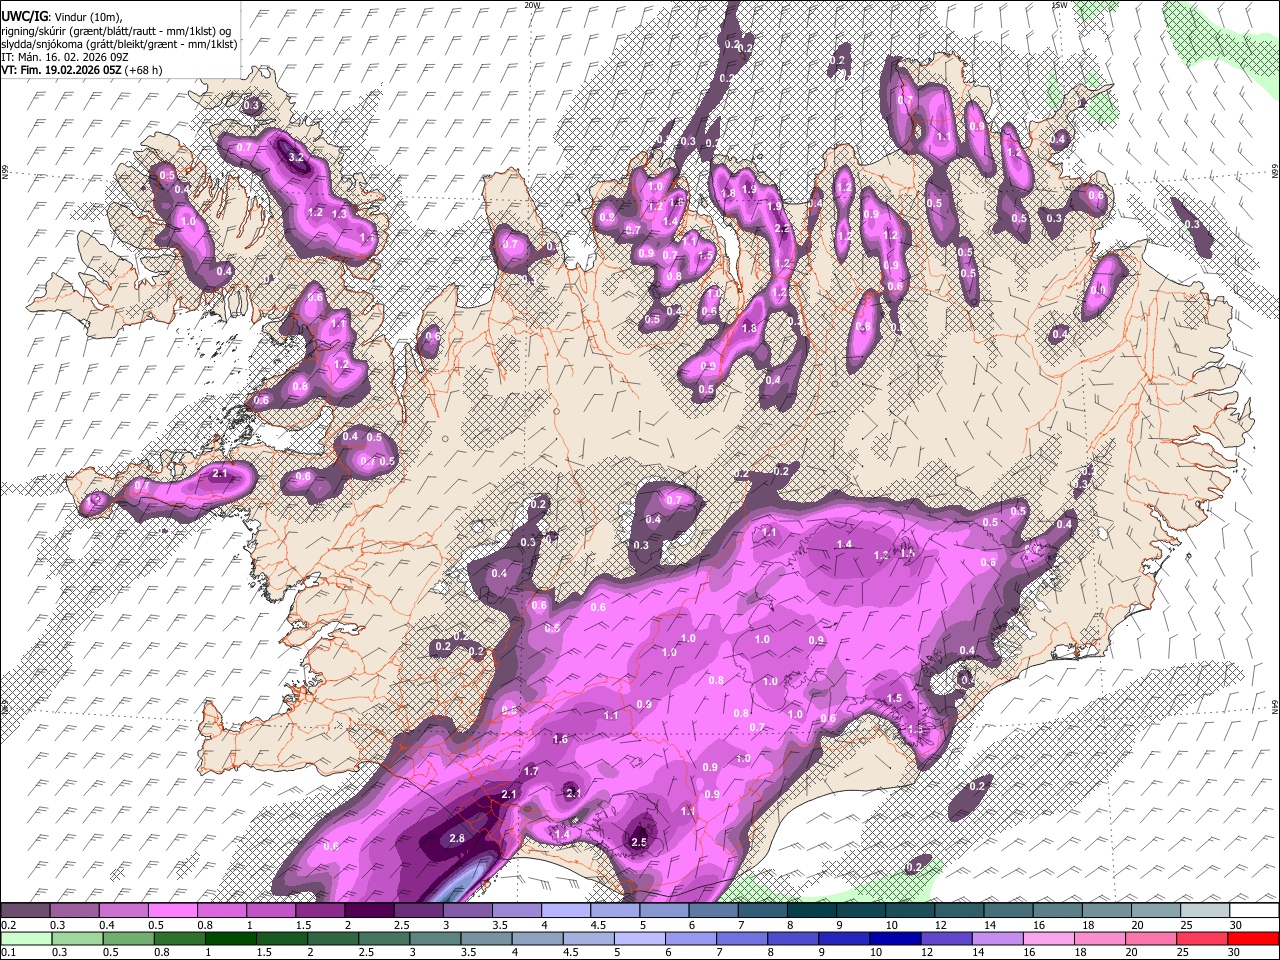Click the '2.8' precipitation value on the map
Viewport: 1280px width, 960px height.
point(457,838)
